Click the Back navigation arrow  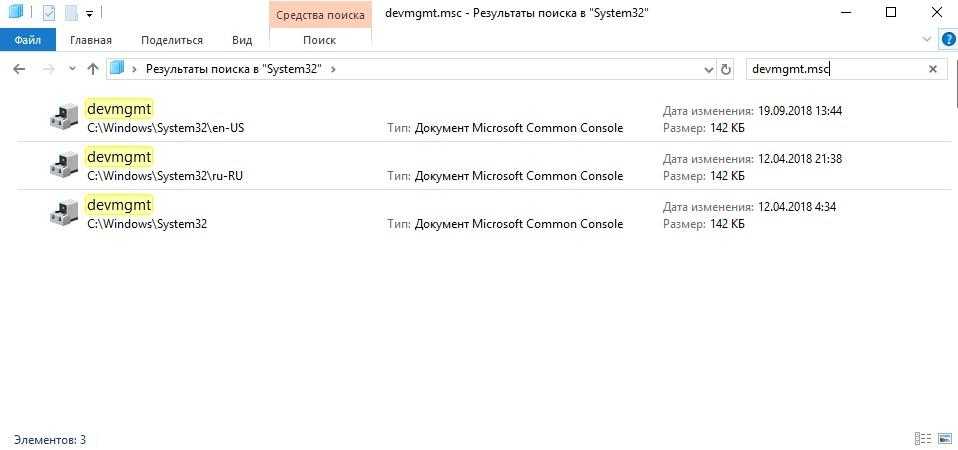(x=18, y=69)
